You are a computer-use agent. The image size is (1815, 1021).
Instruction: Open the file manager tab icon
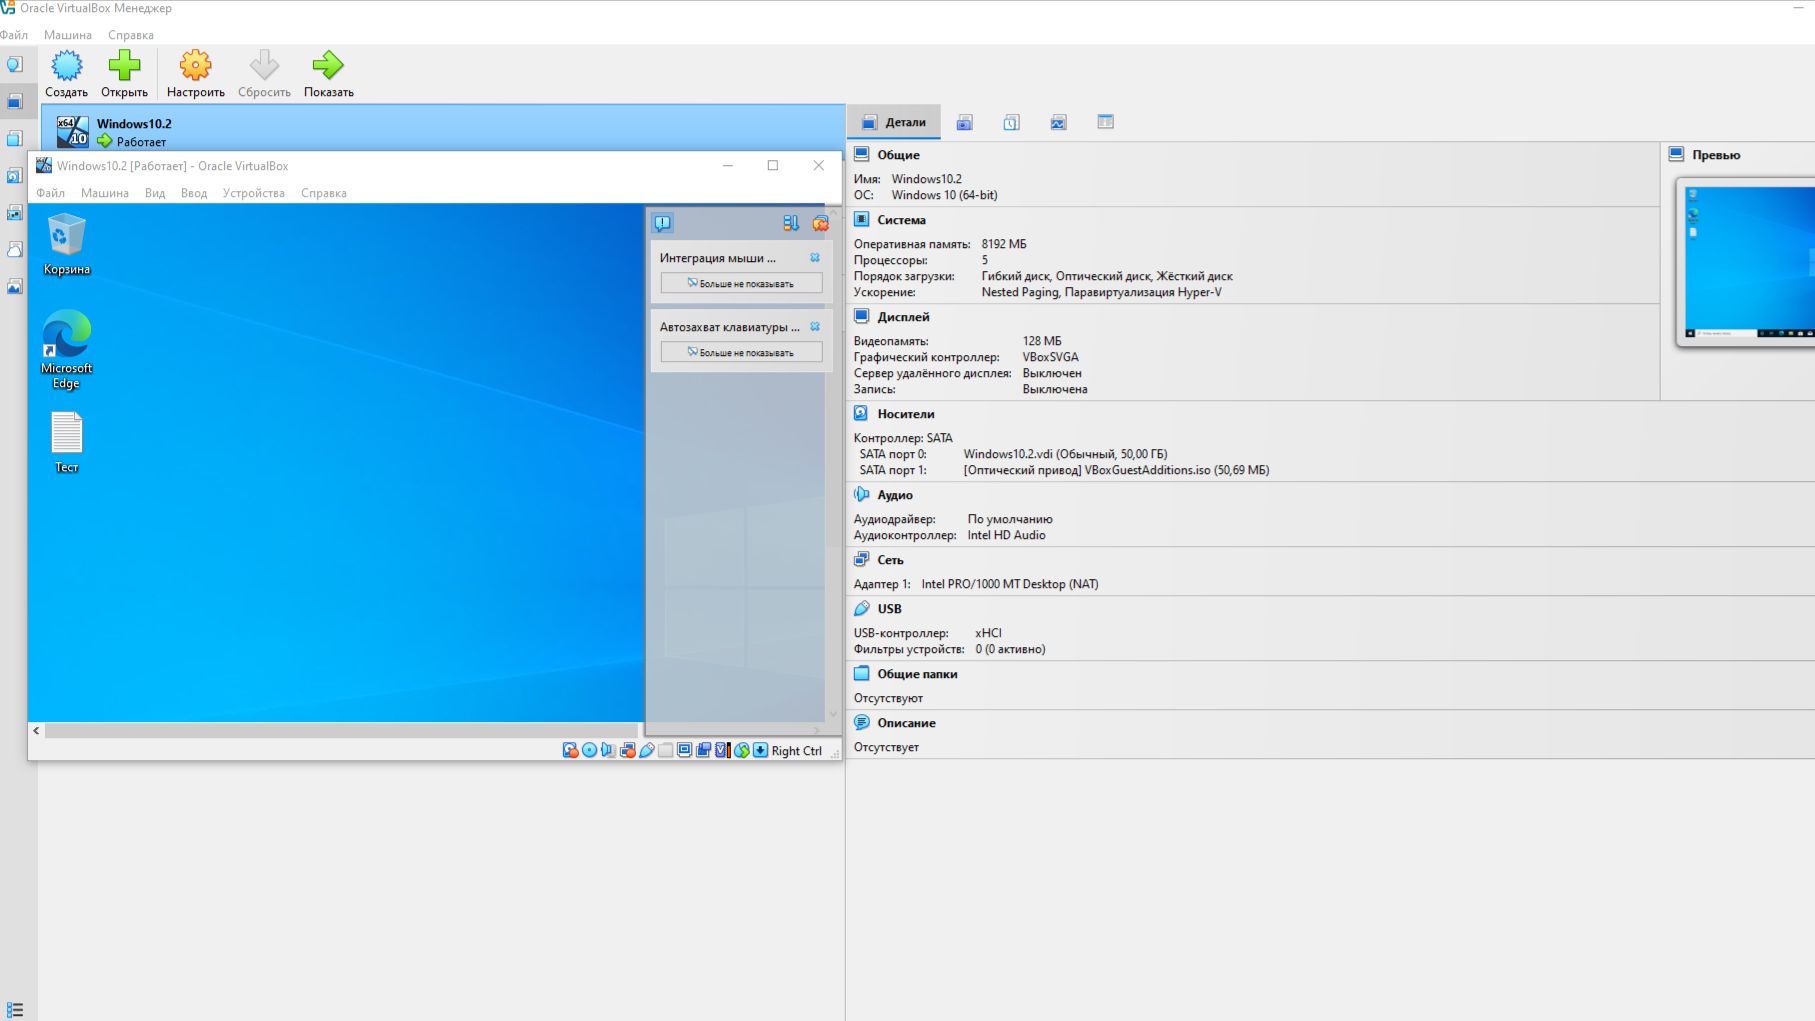(1105, 122)
